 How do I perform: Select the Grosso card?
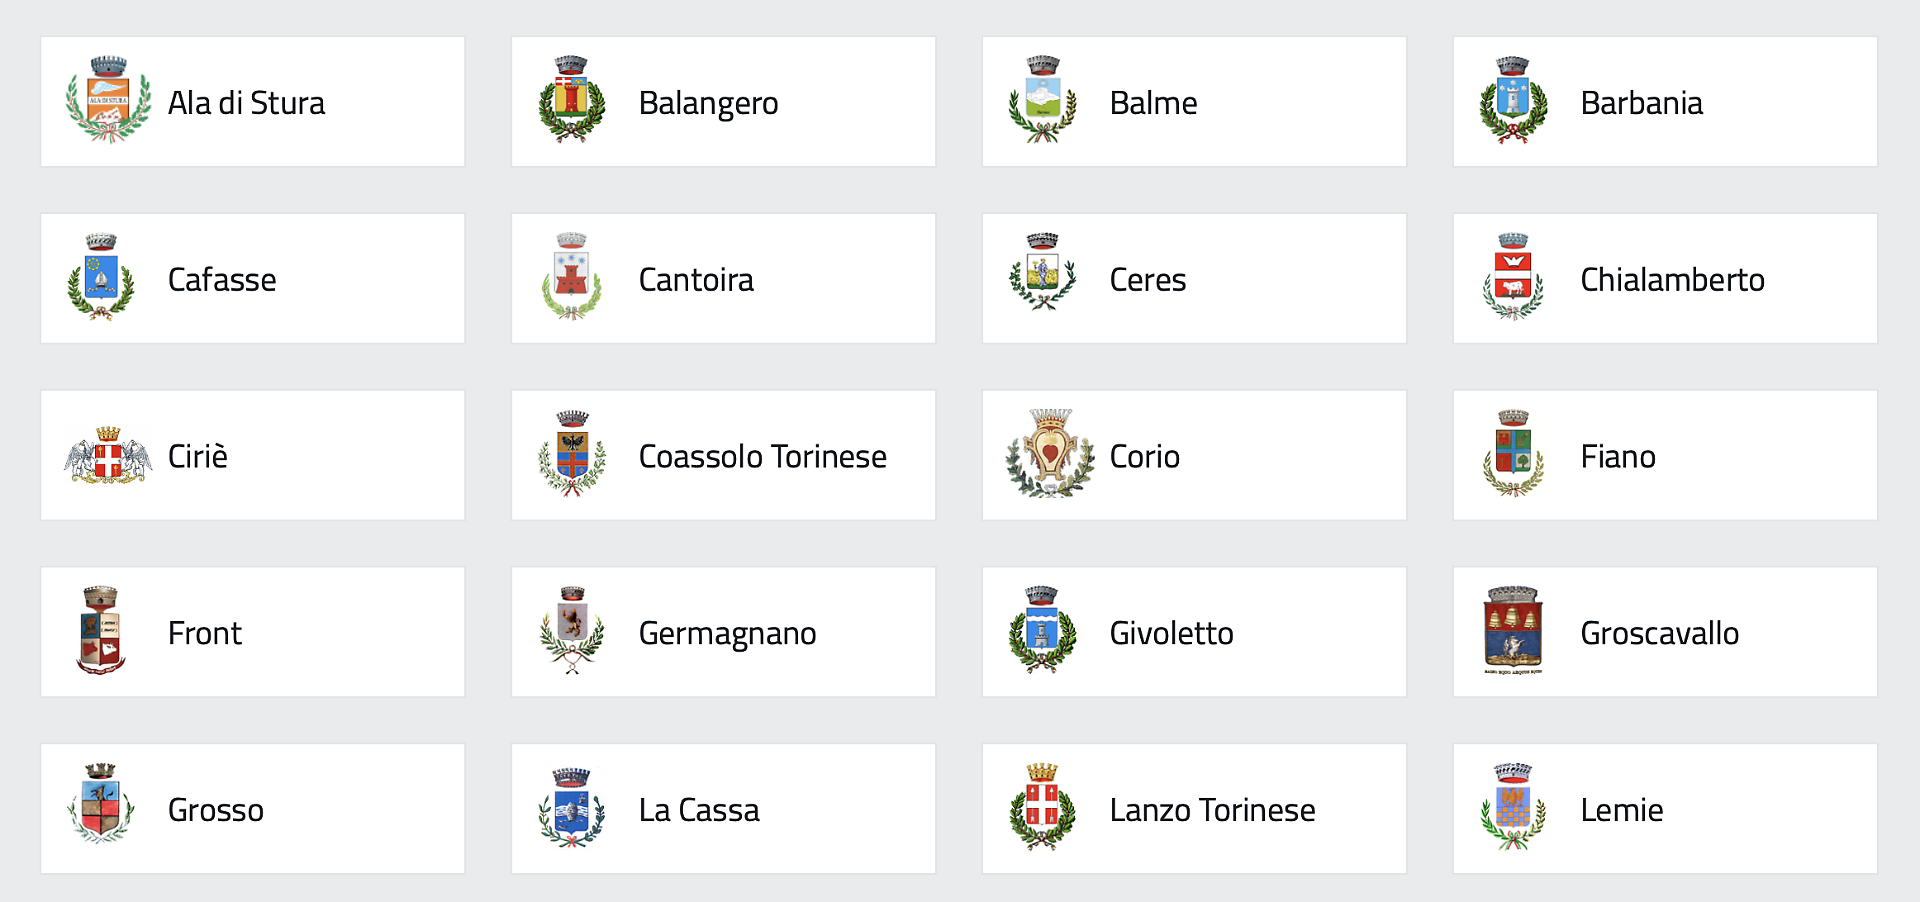click(x=252, y=809)
